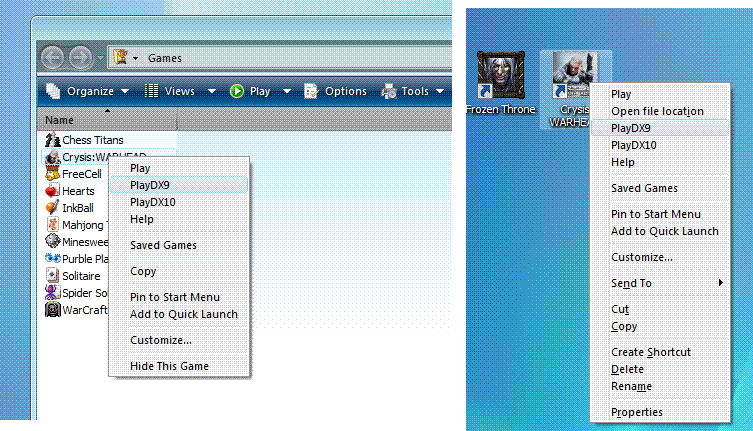The image size is (753, 431).
Task: Expand the Views dropdown arrow
Action: [x=212, y=91]
